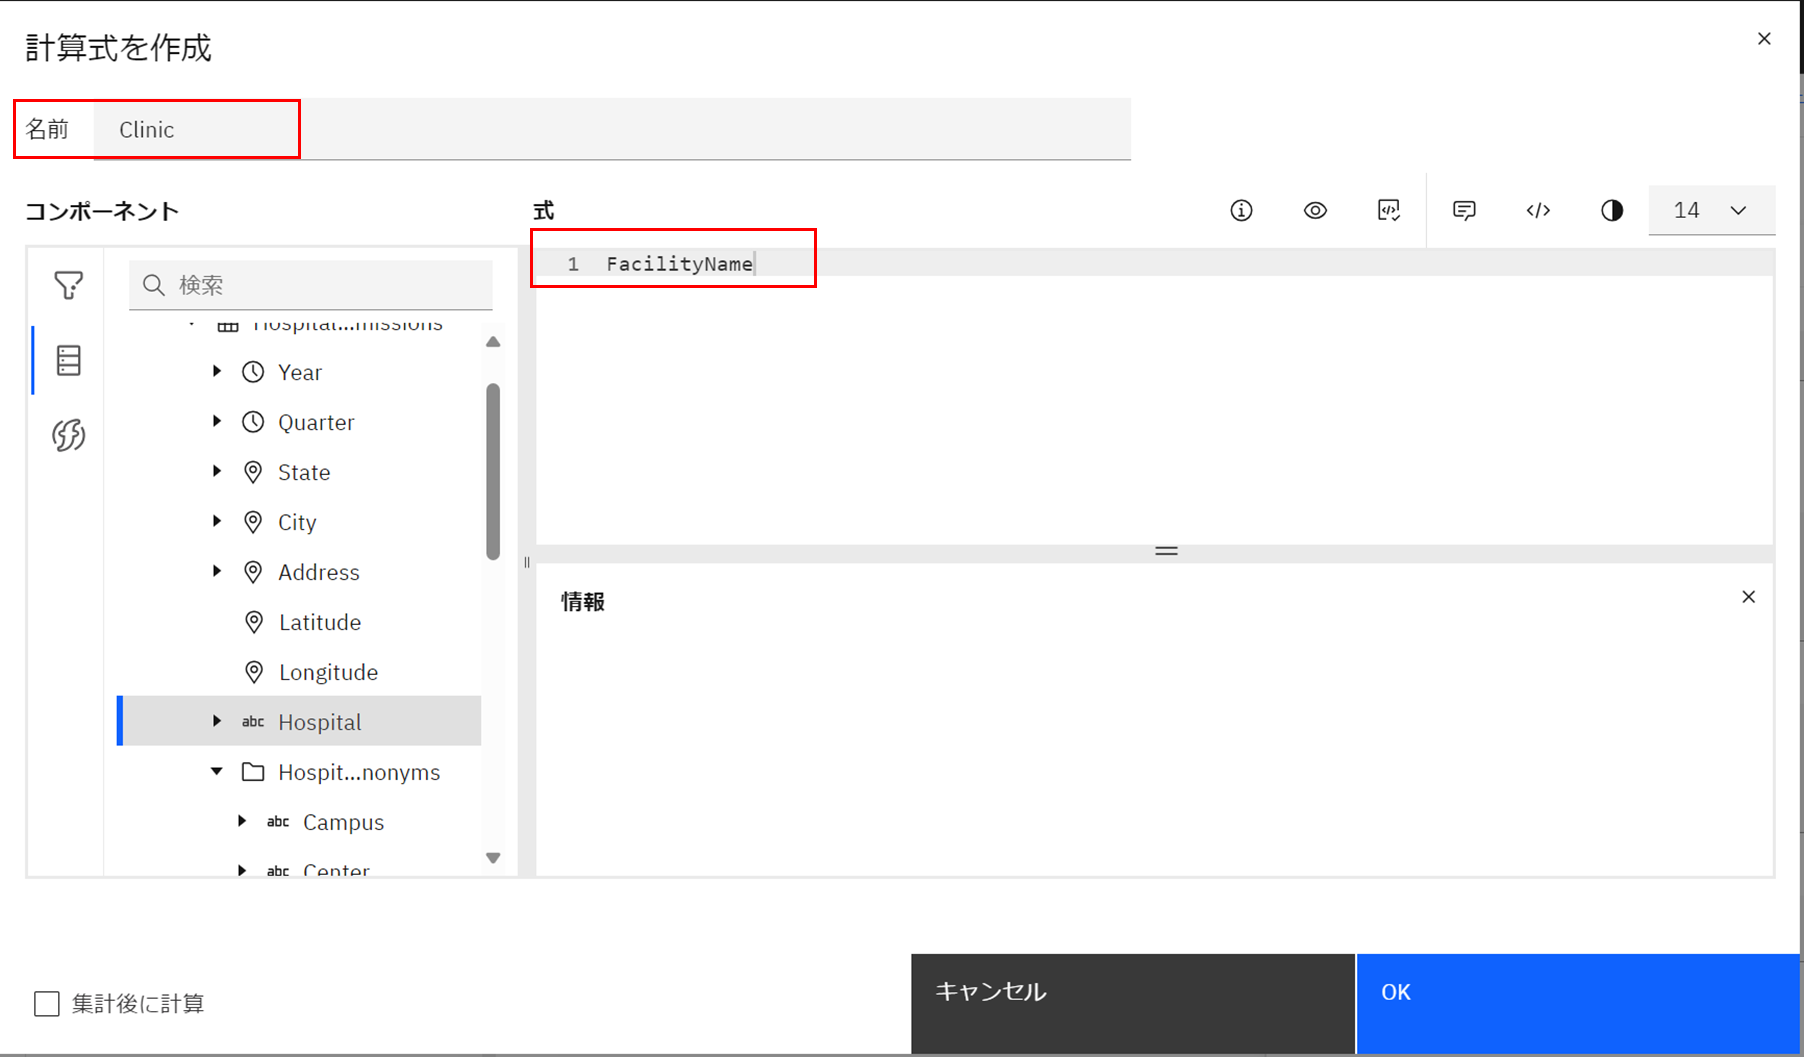Viewport: 1804px width, 1057px height.
Task: Enable the 集計後に計算 checkbox
Action: [47, 1003]
